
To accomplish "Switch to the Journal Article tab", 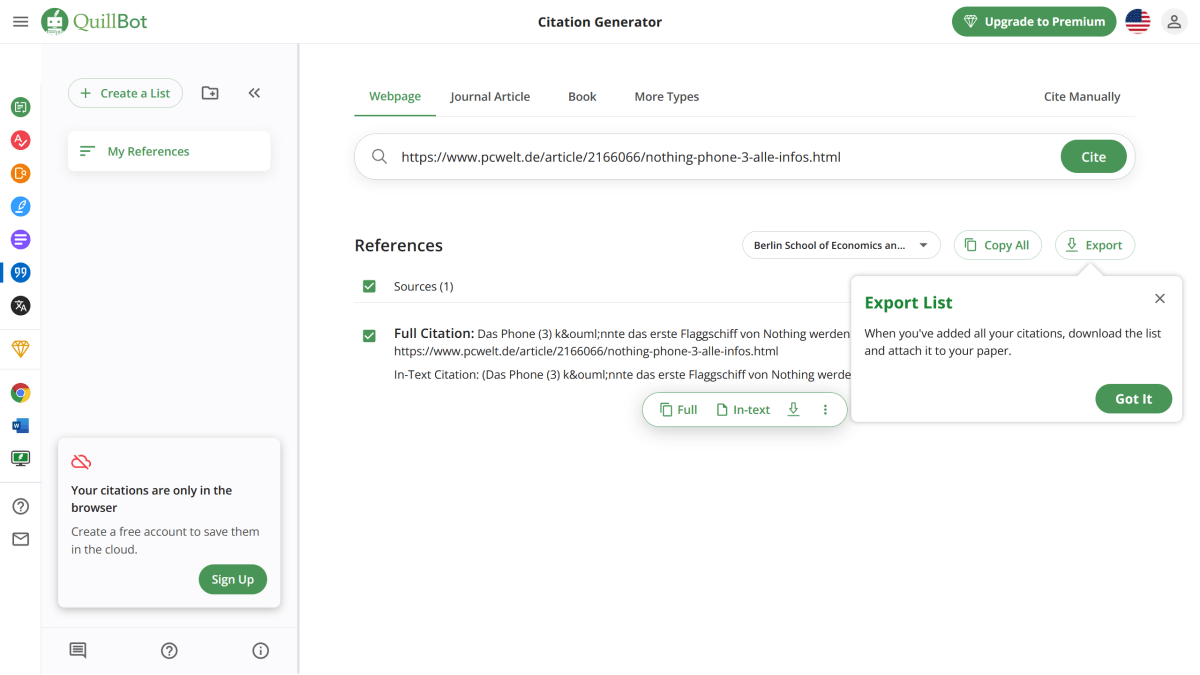I will coord(490,97).
